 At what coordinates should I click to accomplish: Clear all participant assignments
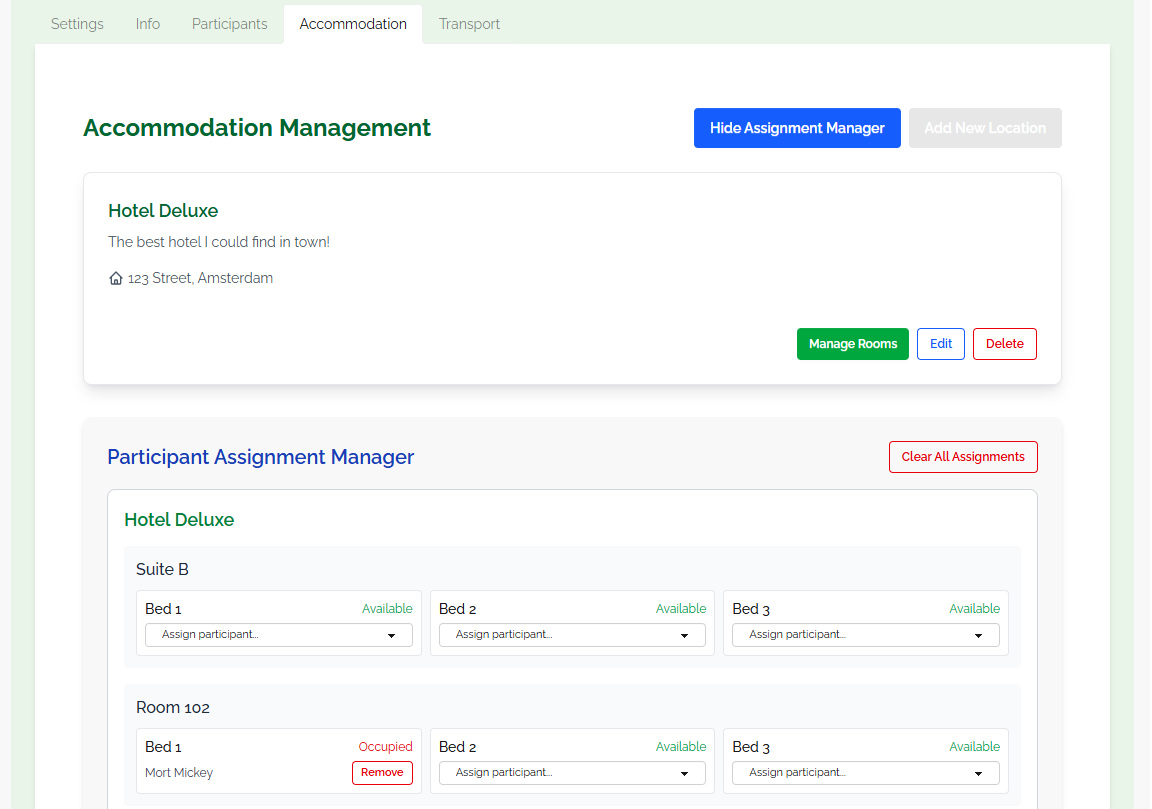[x=963, y=457]
